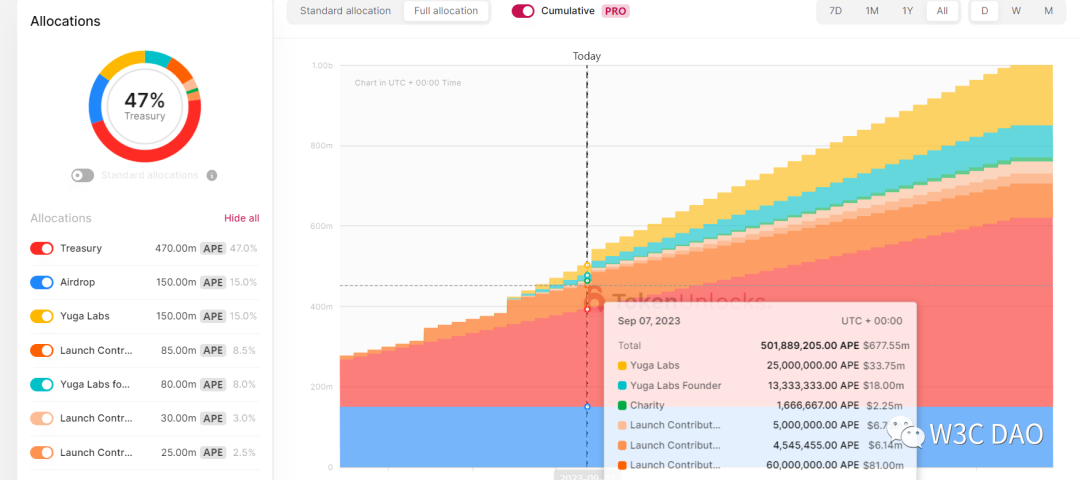Click the 15.0% Airdrop percentage
This screenshot has height=480, width=1080.
(243, 282)
